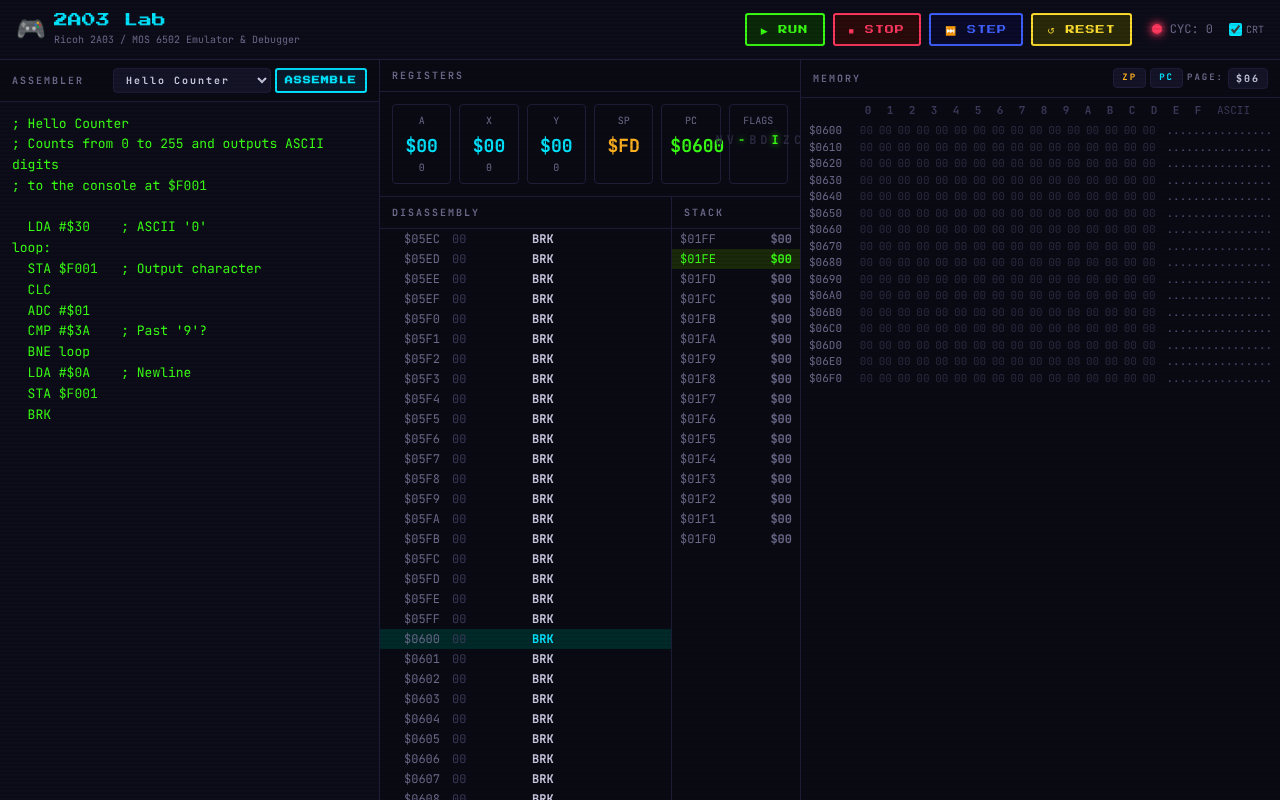Click the red cycle status indicator
Image resolution: width=1280 pixels, height=800 pixels.
[1157, 29]
